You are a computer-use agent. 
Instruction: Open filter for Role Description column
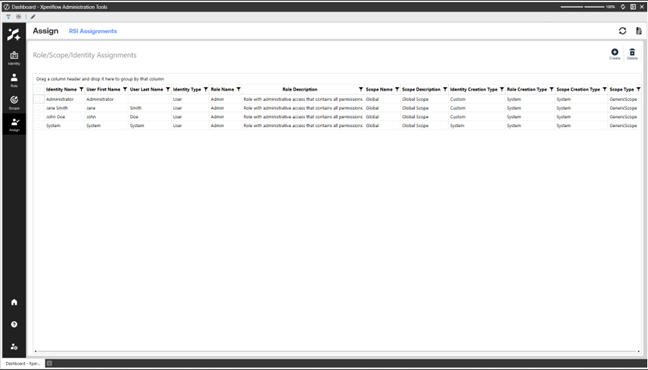[x=361, y=89]
